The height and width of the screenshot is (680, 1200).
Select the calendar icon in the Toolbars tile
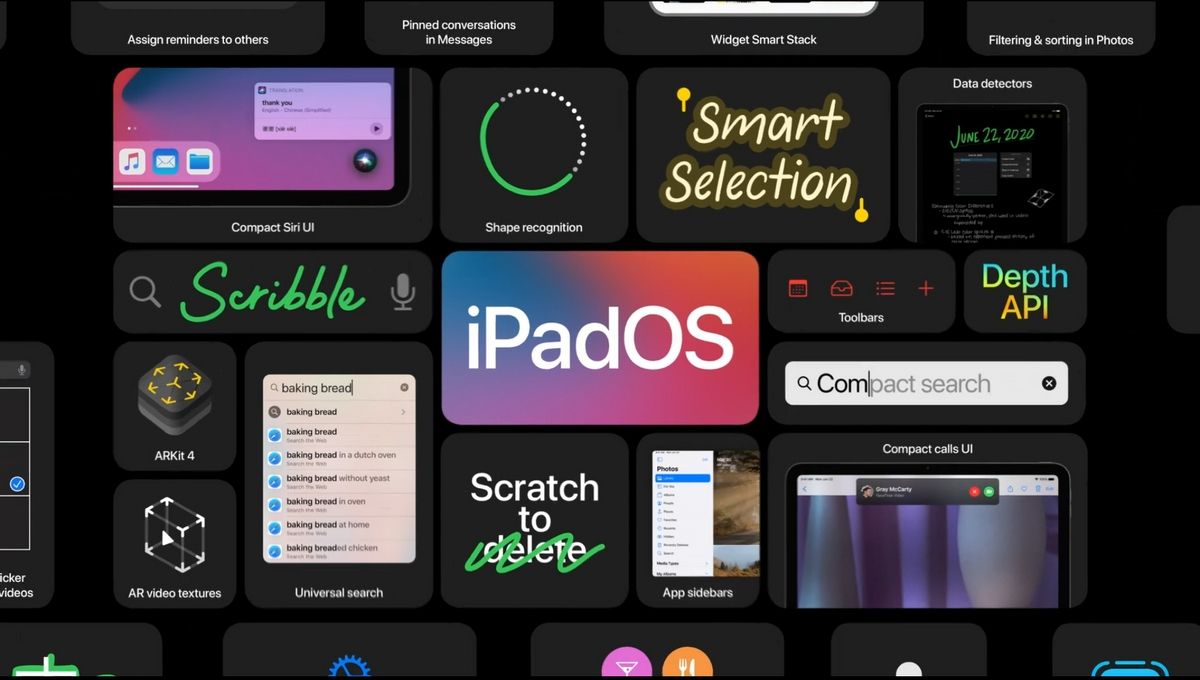798,288
